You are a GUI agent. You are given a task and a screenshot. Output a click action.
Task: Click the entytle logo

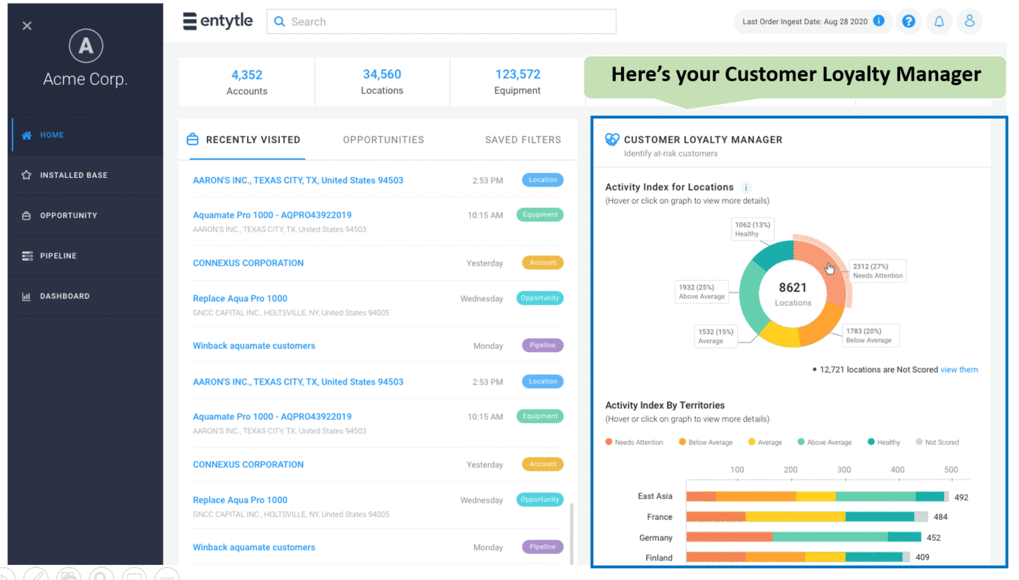coord(218,21)
